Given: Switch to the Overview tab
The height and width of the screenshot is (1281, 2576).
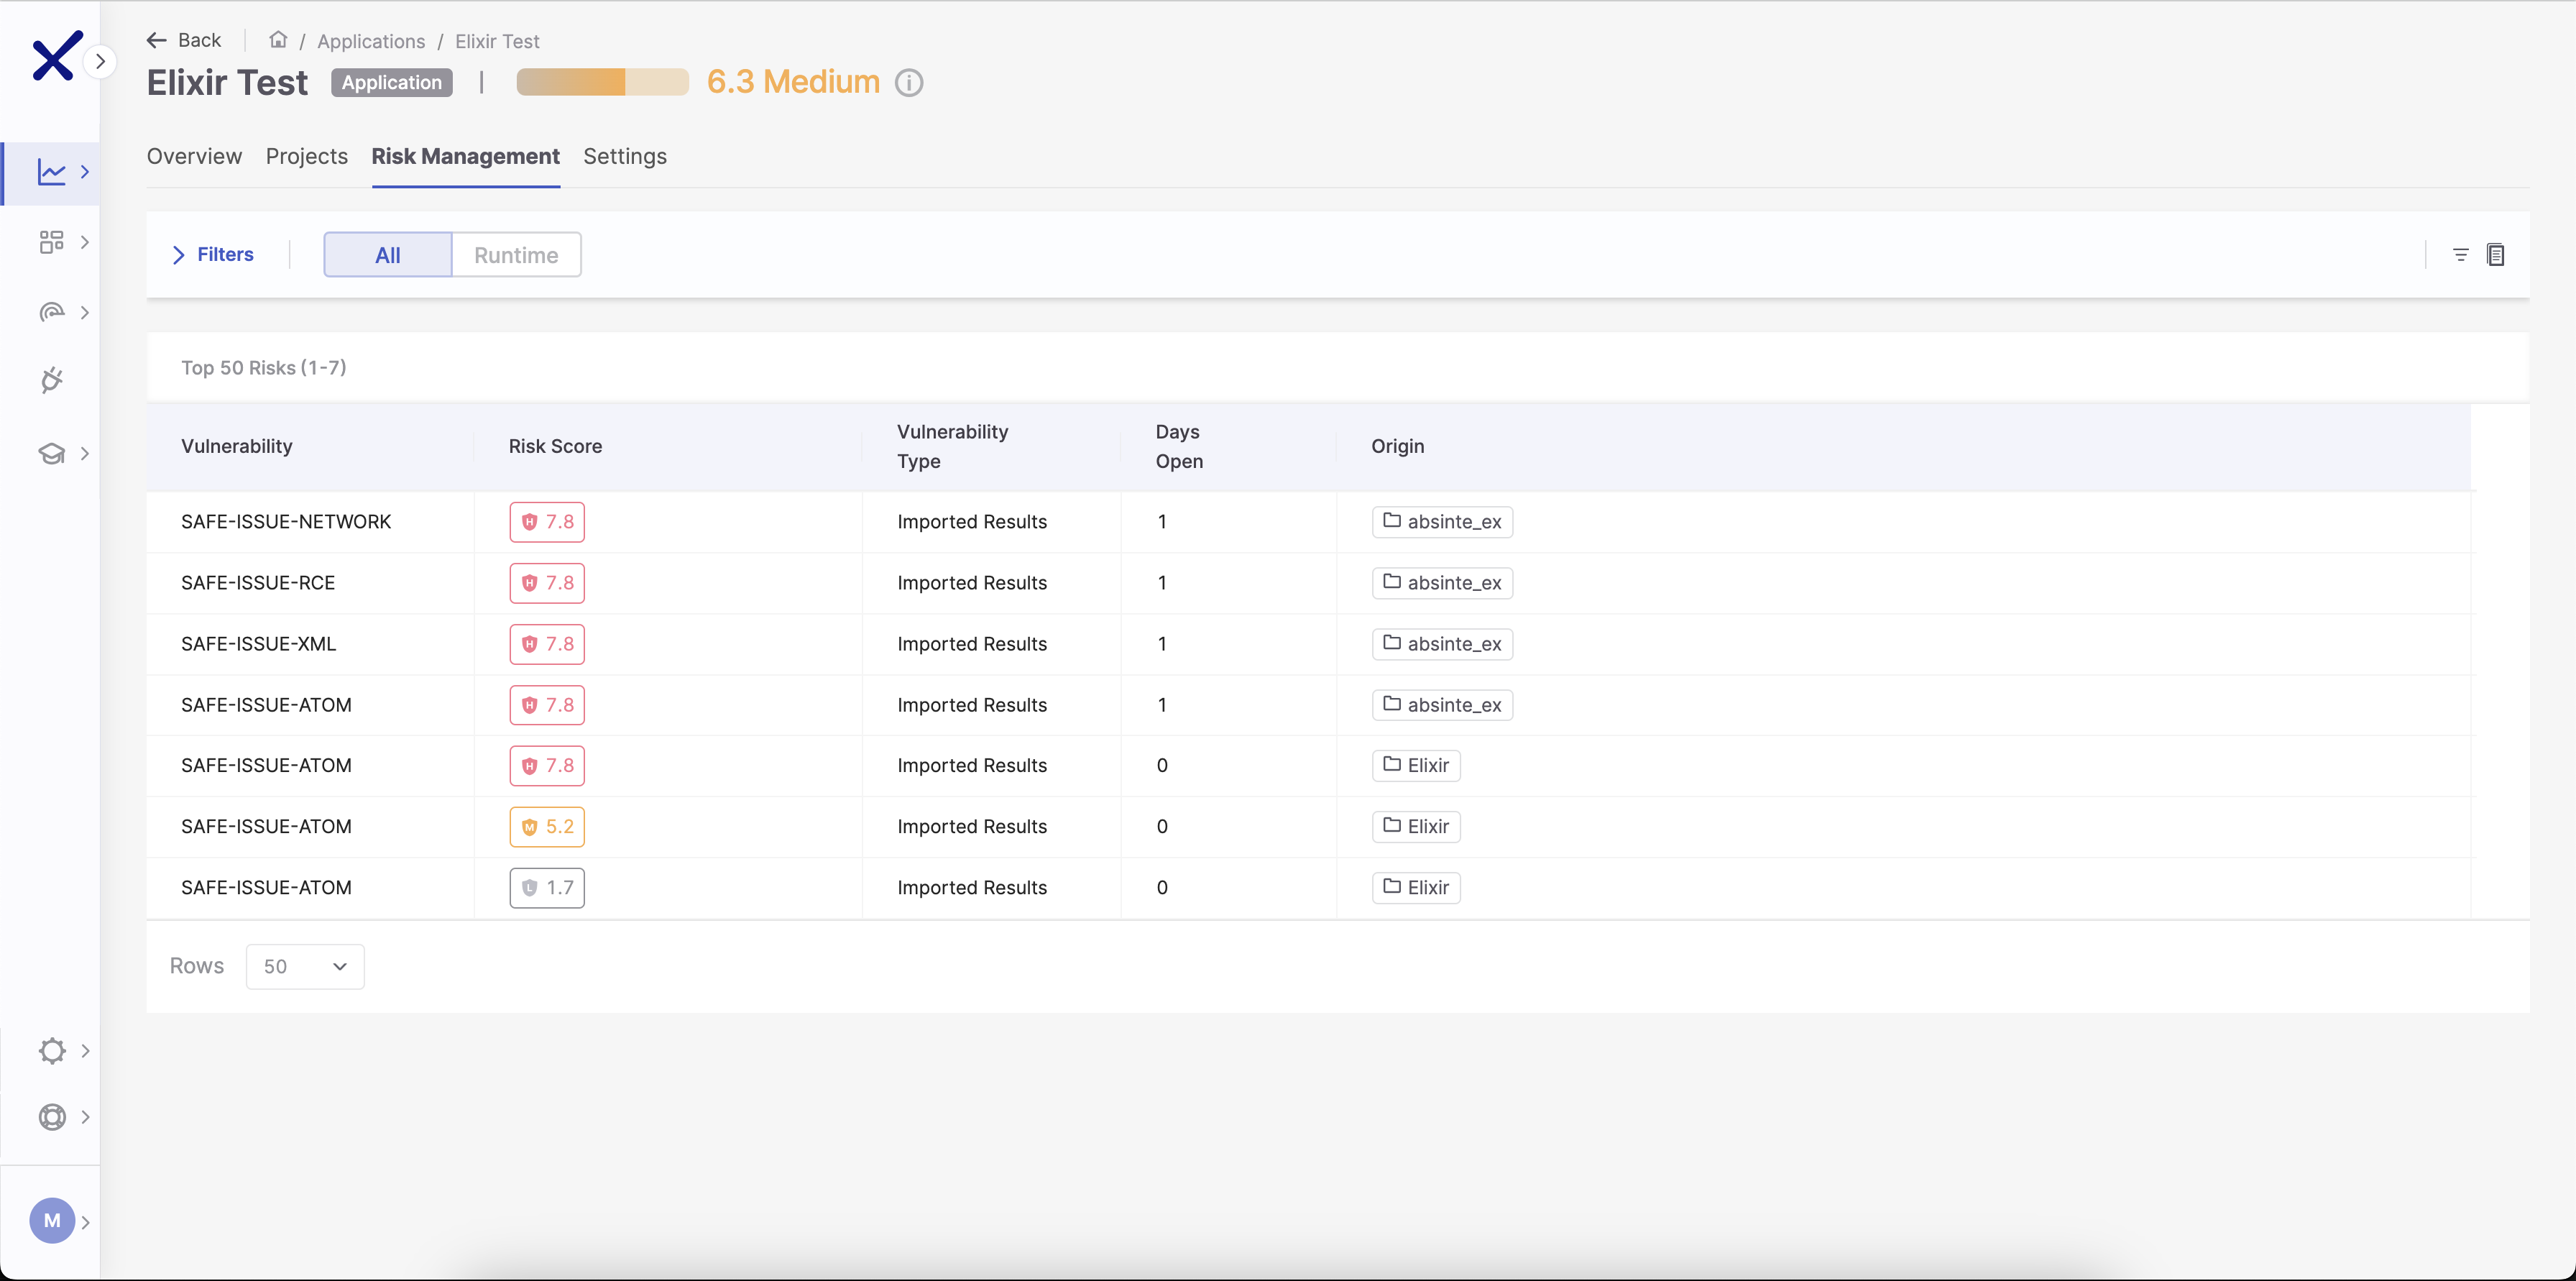Looking at the screenshot, I should (x=194, y=156).
